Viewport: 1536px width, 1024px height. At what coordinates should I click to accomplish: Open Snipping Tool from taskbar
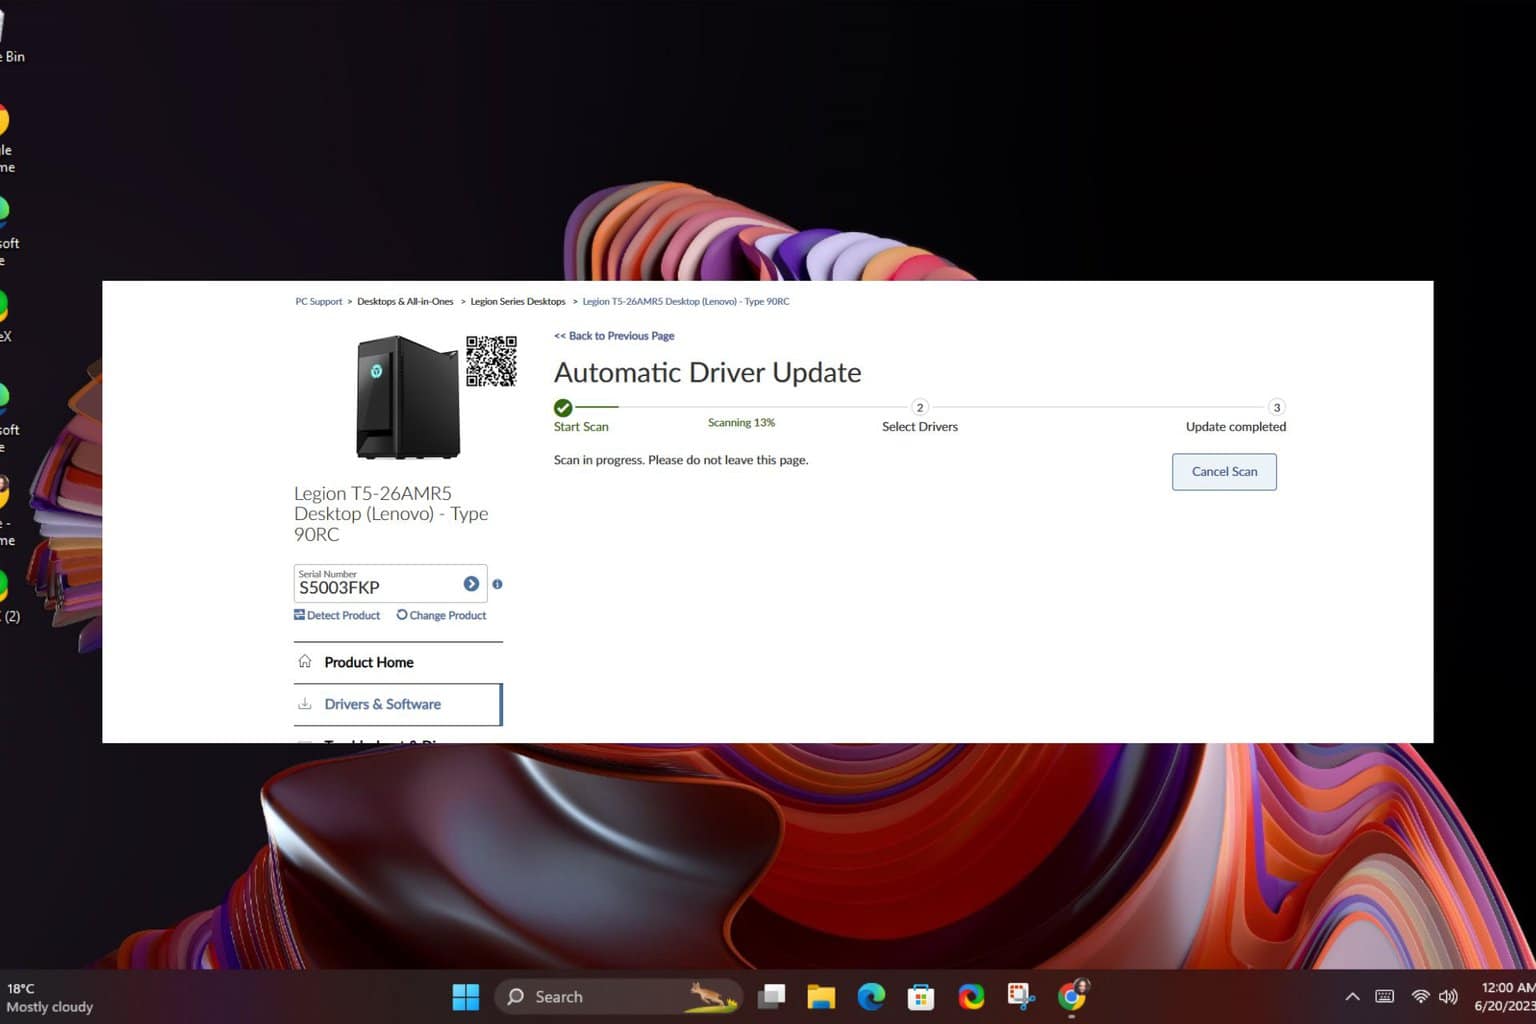coord(1021,996)
